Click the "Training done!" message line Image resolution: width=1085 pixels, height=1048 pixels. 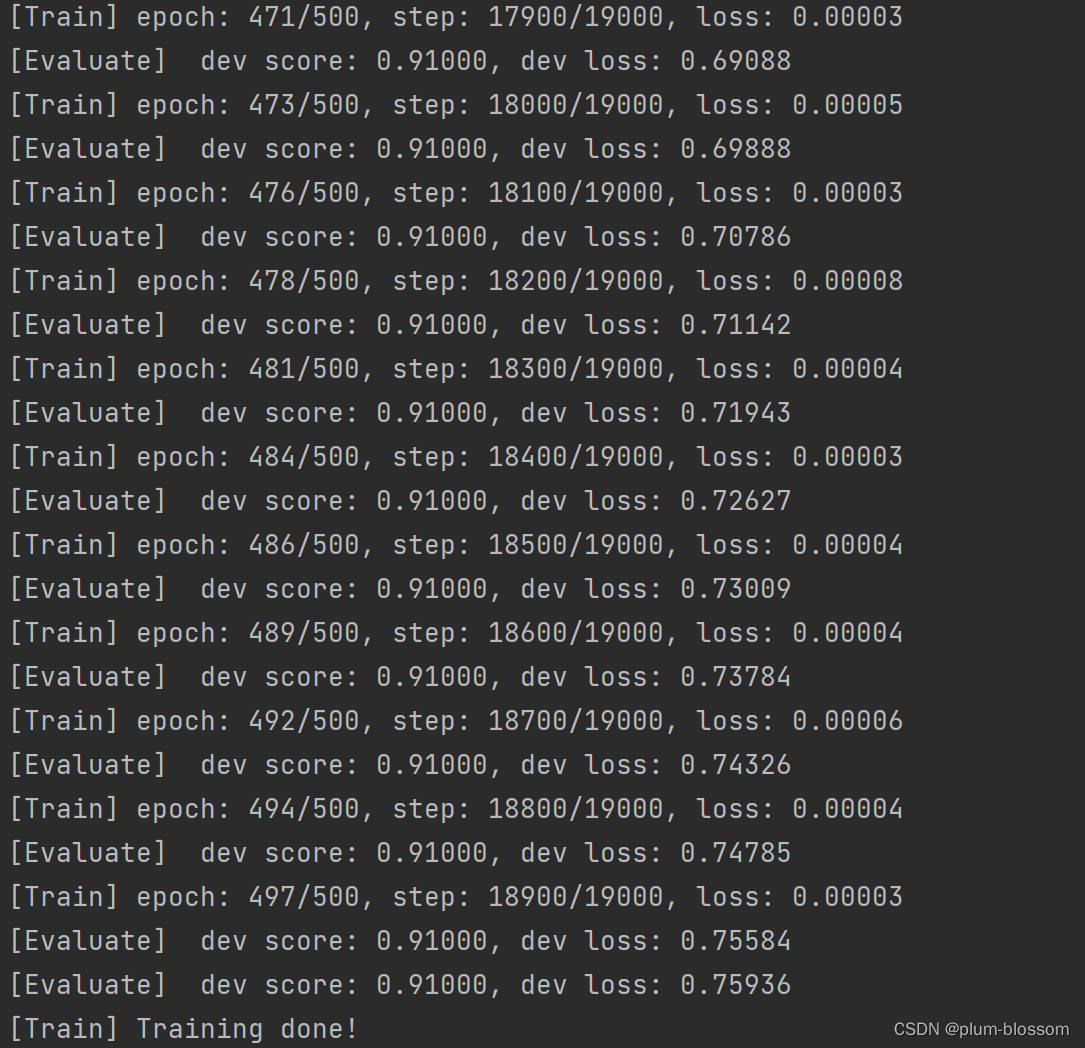(183, 1029)
